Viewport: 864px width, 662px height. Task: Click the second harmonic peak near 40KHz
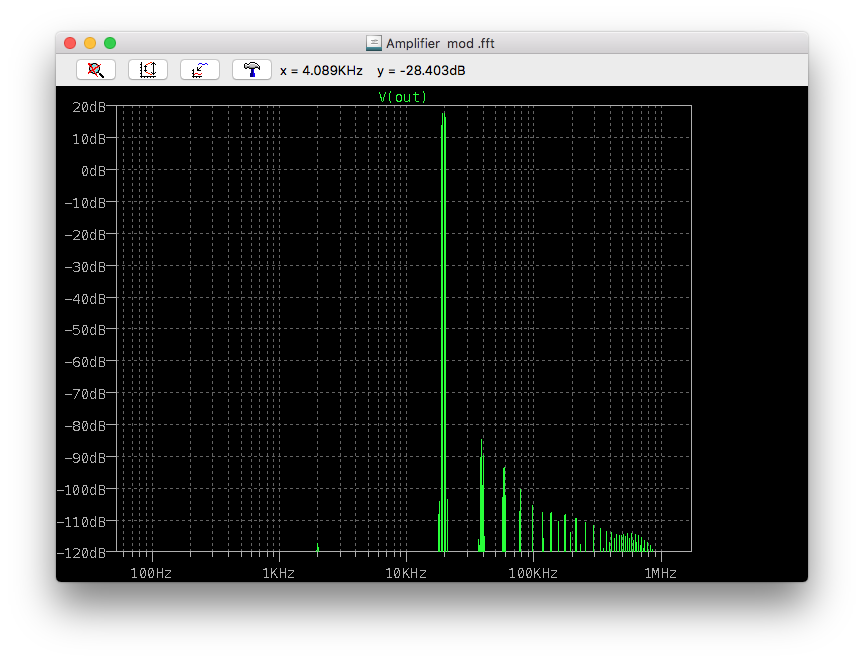click(x=482, y=495)
